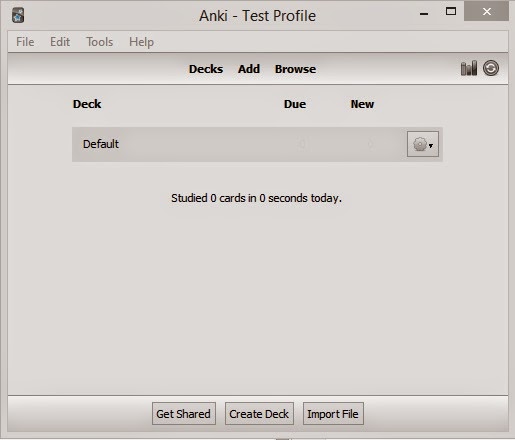Open the Default deck gear options dropdown
The image size is (515, 440).
[423, 144]
